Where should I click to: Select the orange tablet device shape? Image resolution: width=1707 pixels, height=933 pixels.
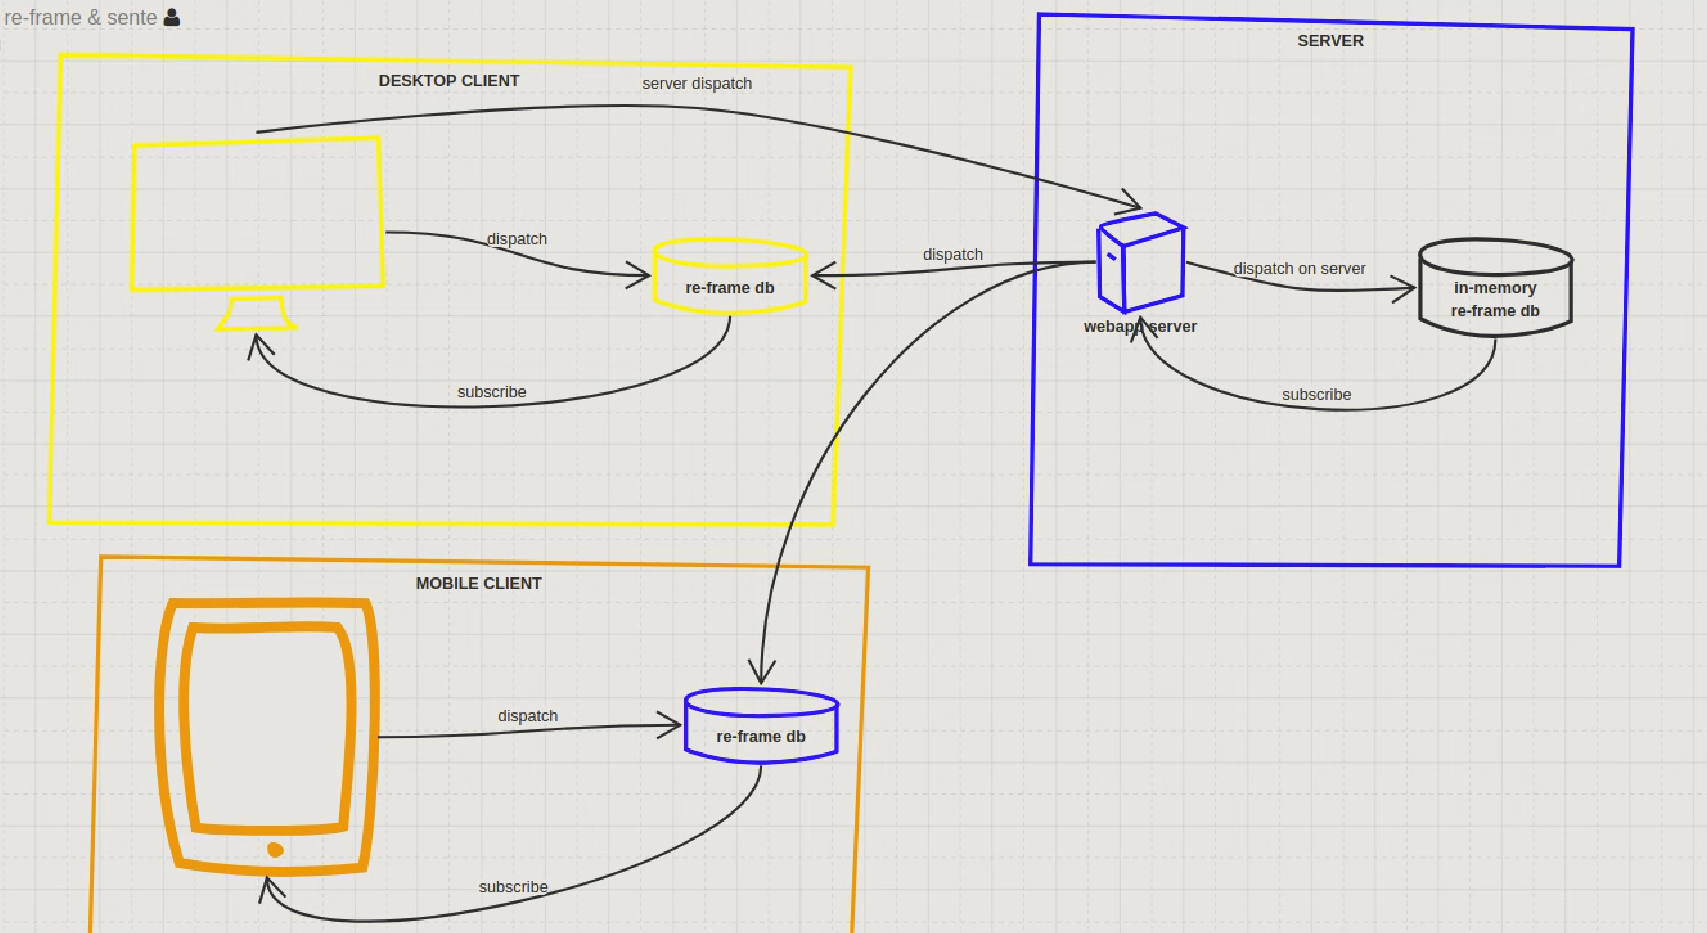point(267,737)
